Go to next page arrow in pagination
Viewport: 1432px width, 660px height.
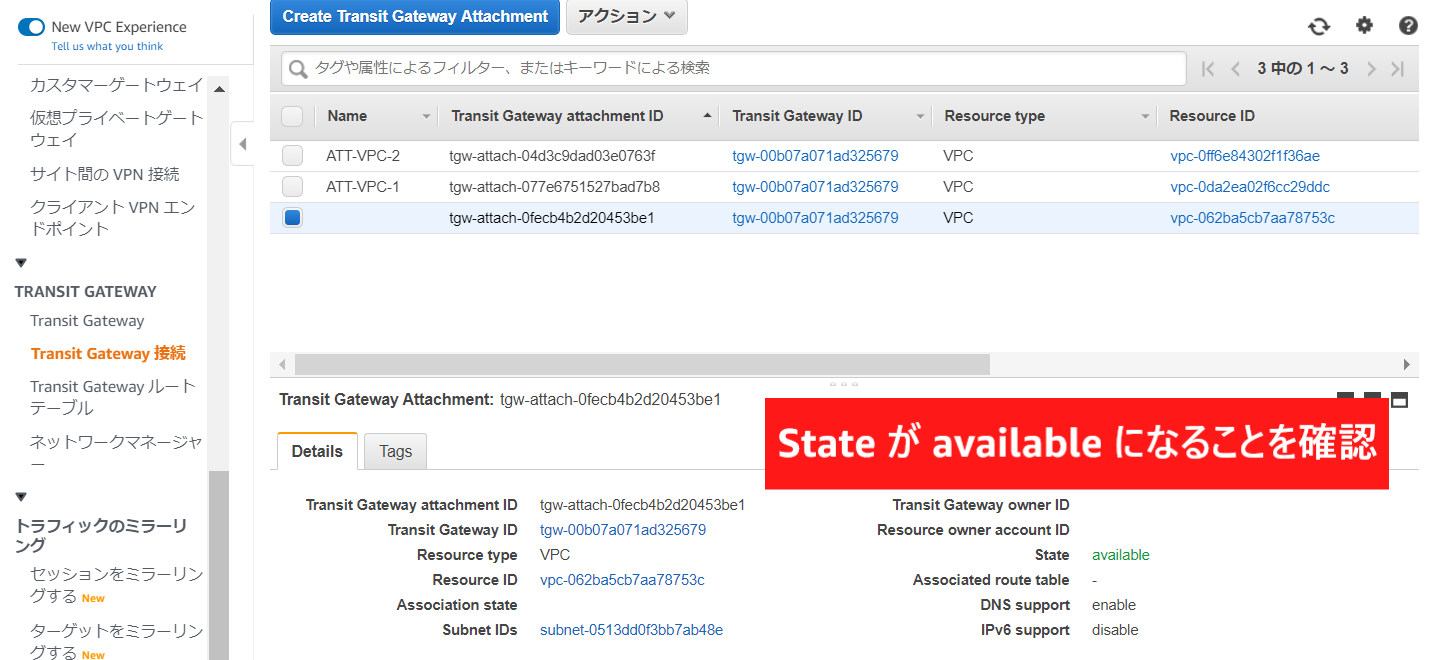point(1371,69)
